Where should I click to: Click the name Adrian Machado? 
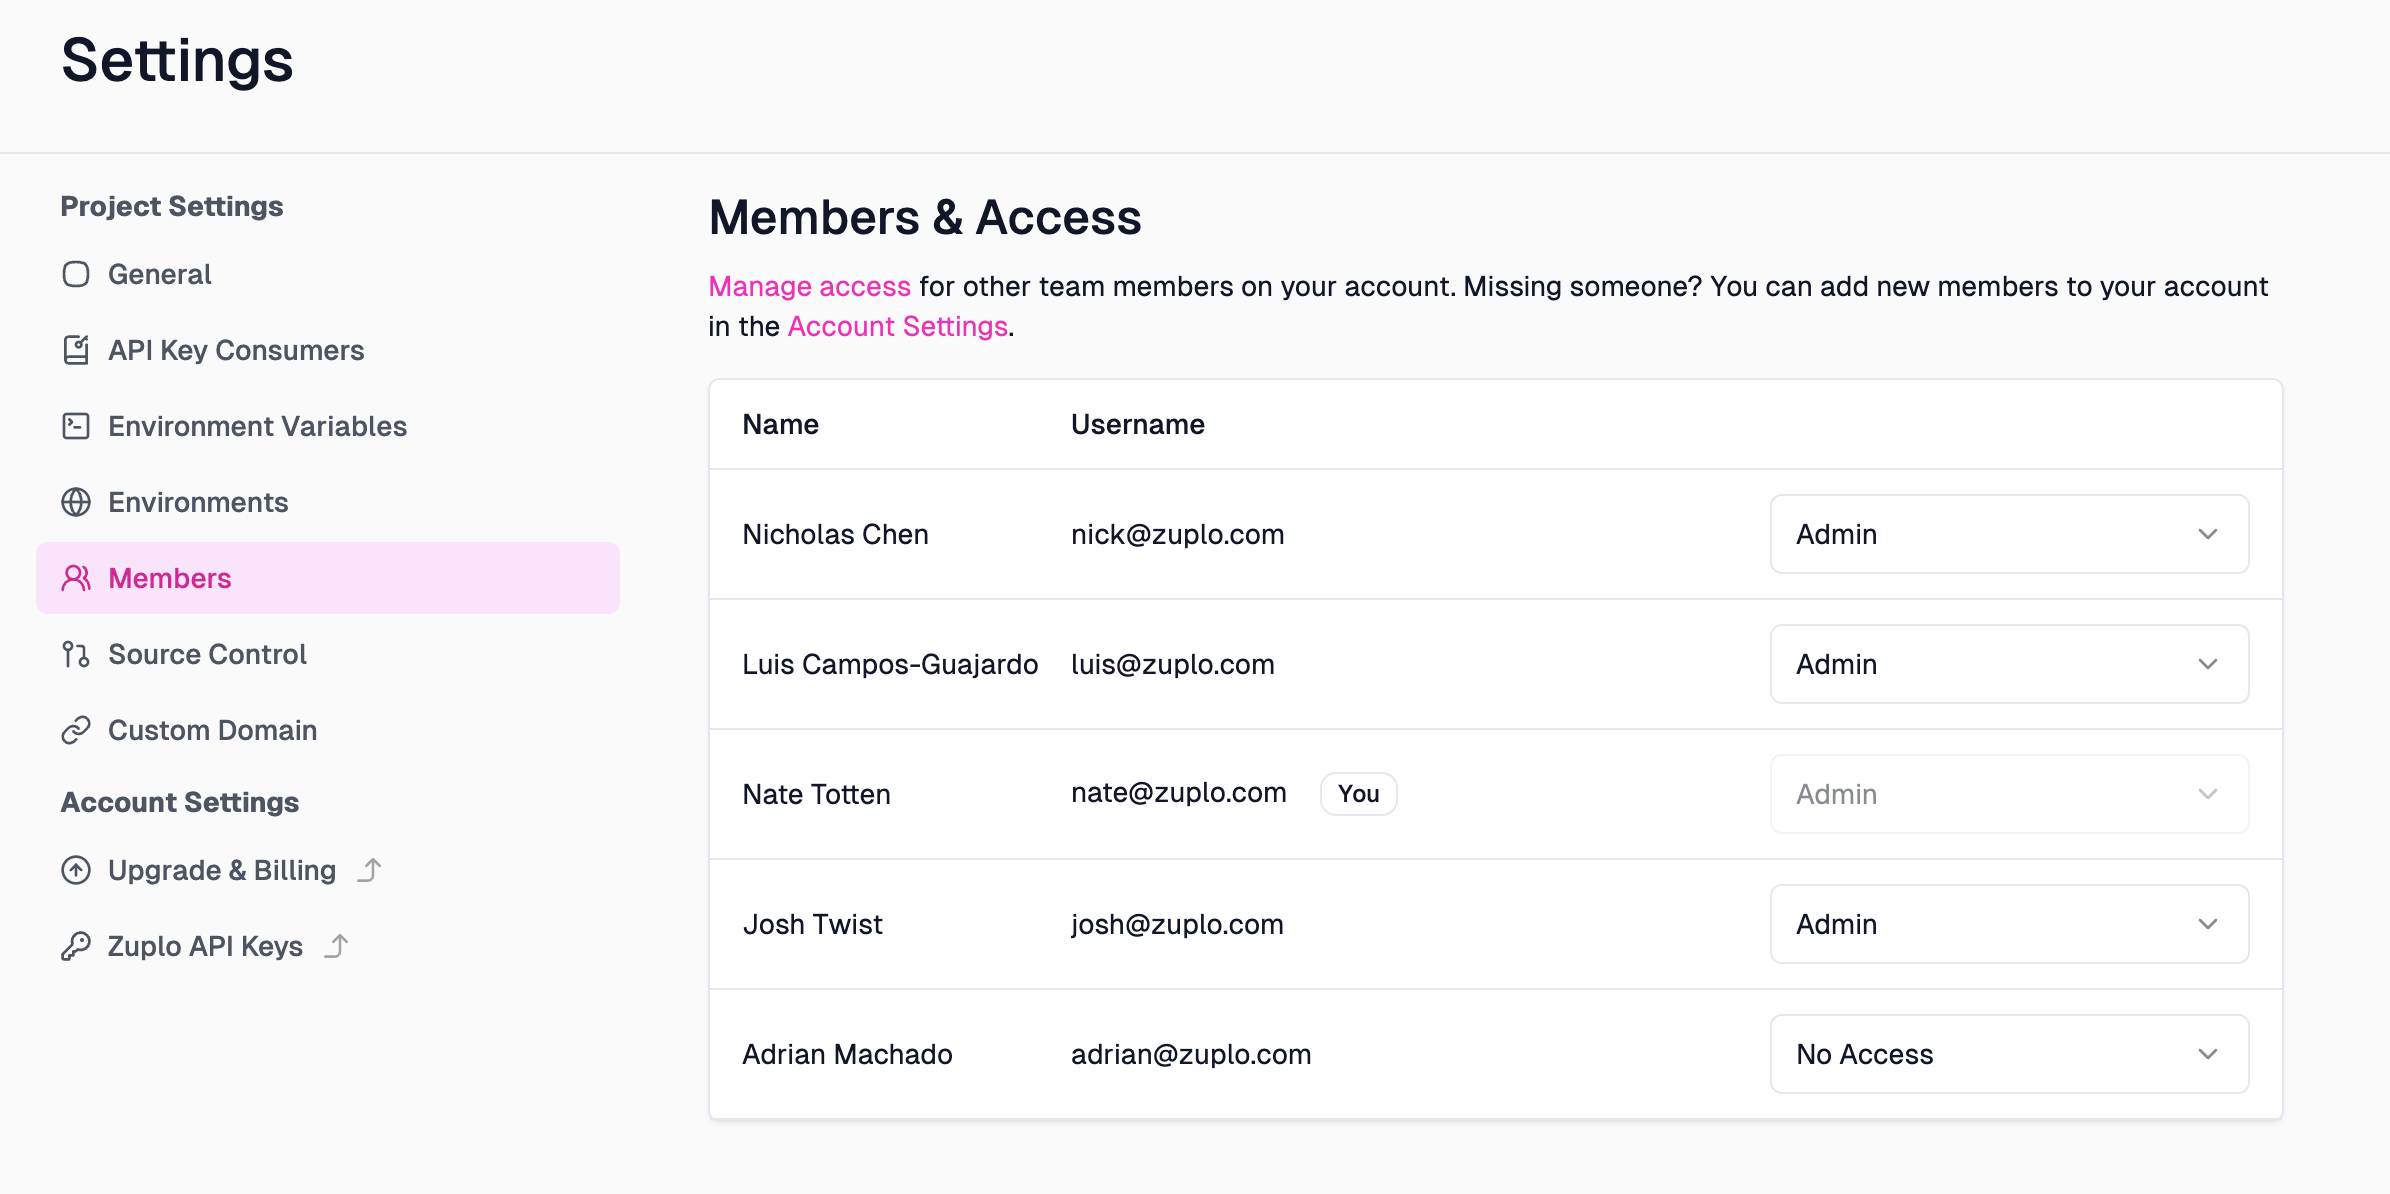pos(847,1054)
